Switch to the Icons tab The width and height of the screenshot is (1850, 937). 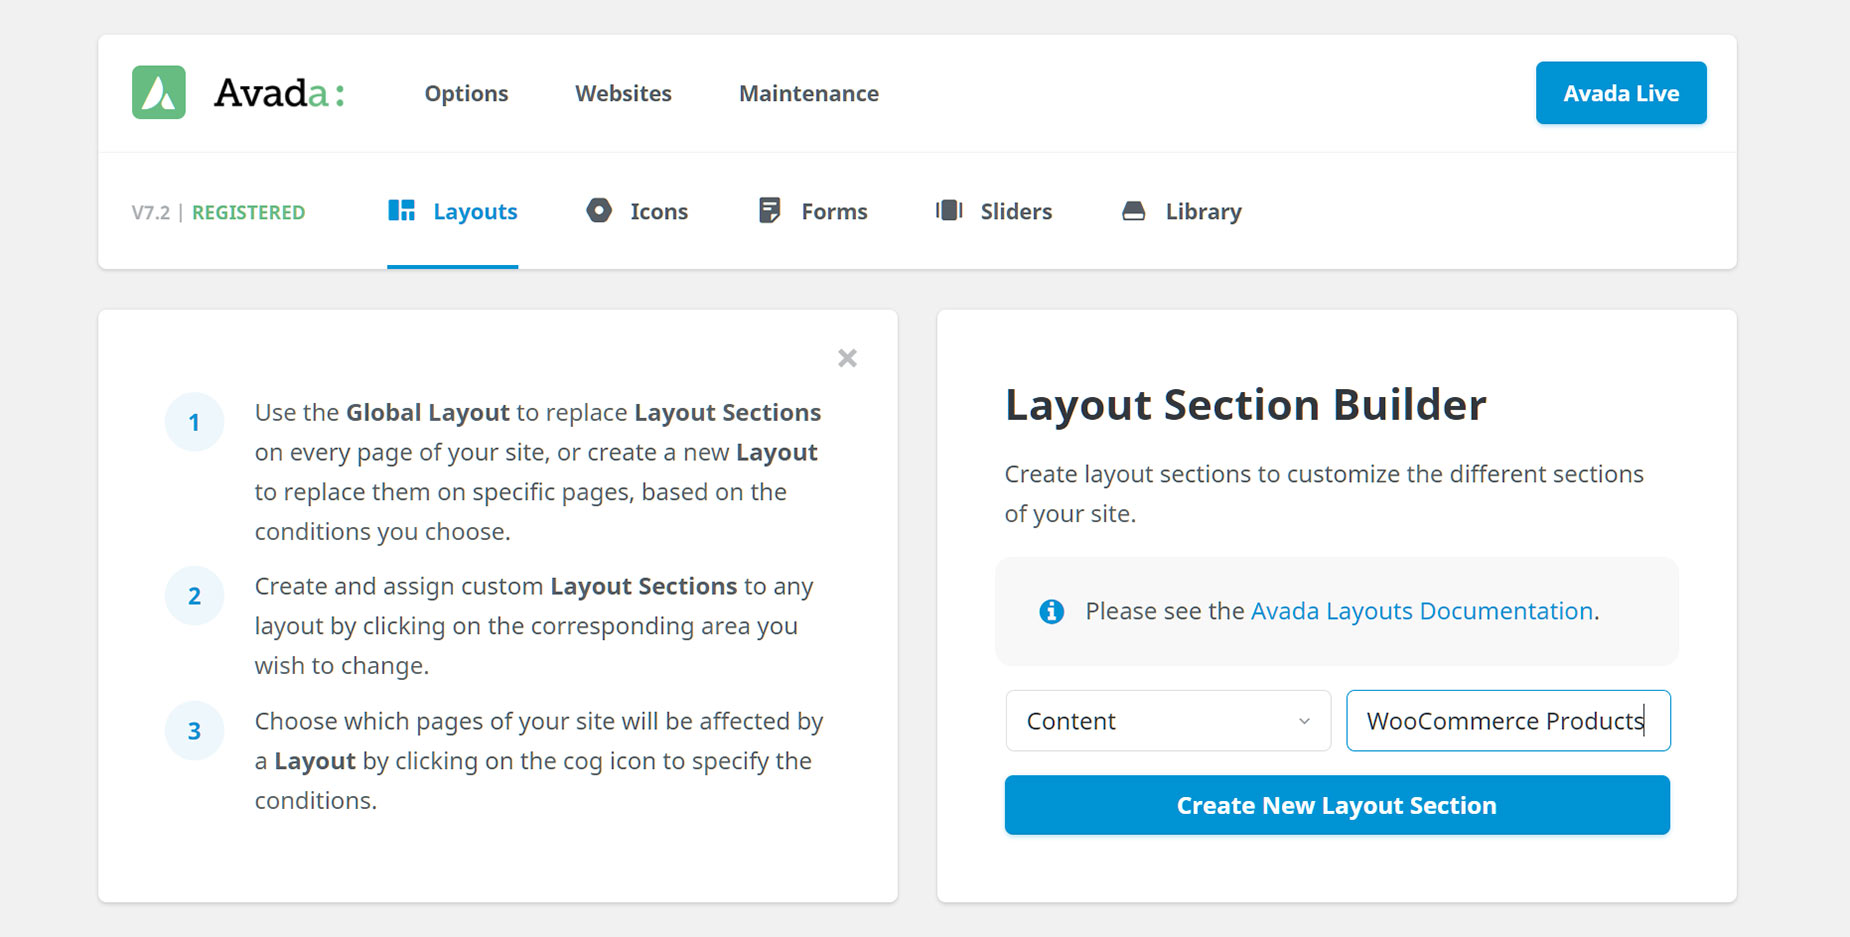tap(637, 211)
